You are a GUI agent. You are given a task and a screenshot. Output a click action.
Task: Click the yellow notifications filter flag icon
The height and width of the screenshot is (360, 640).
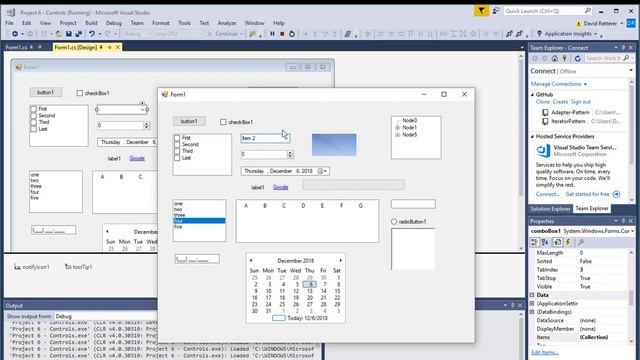482,11
